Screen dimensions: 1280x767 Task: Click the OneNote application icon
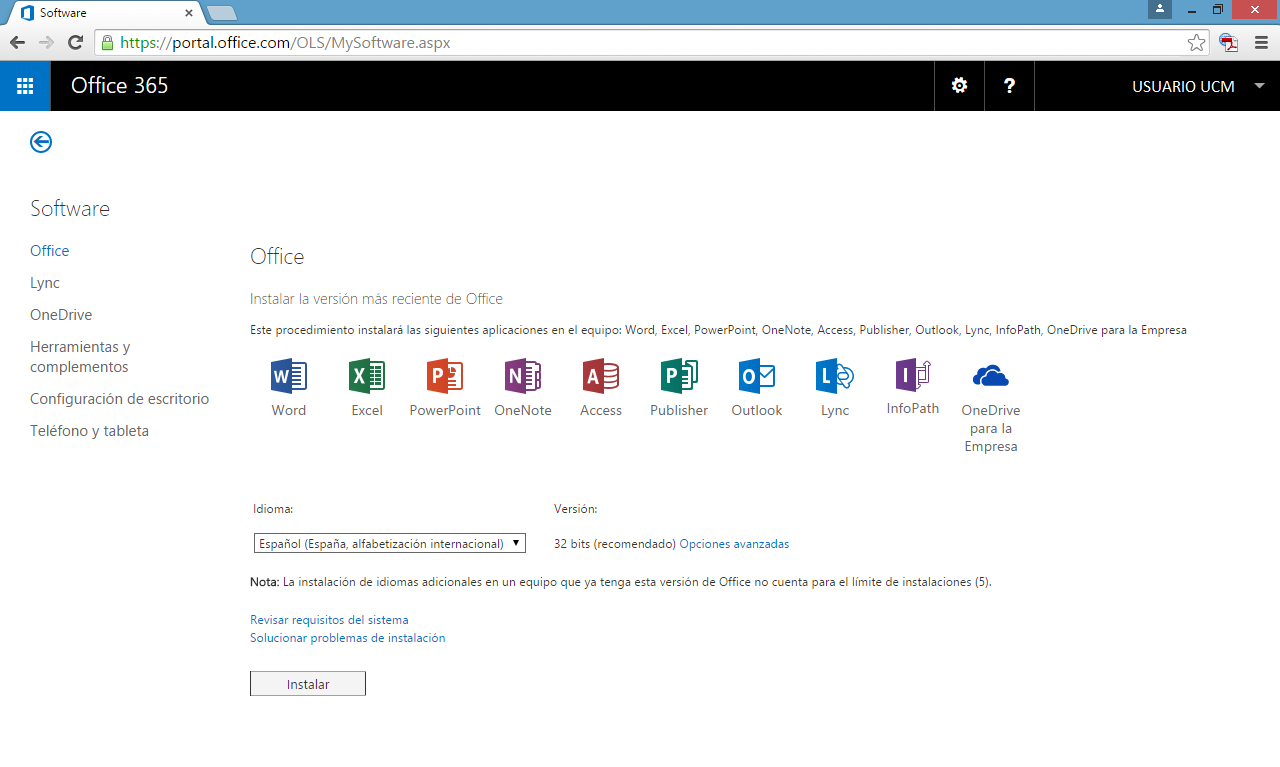point(523,377)
